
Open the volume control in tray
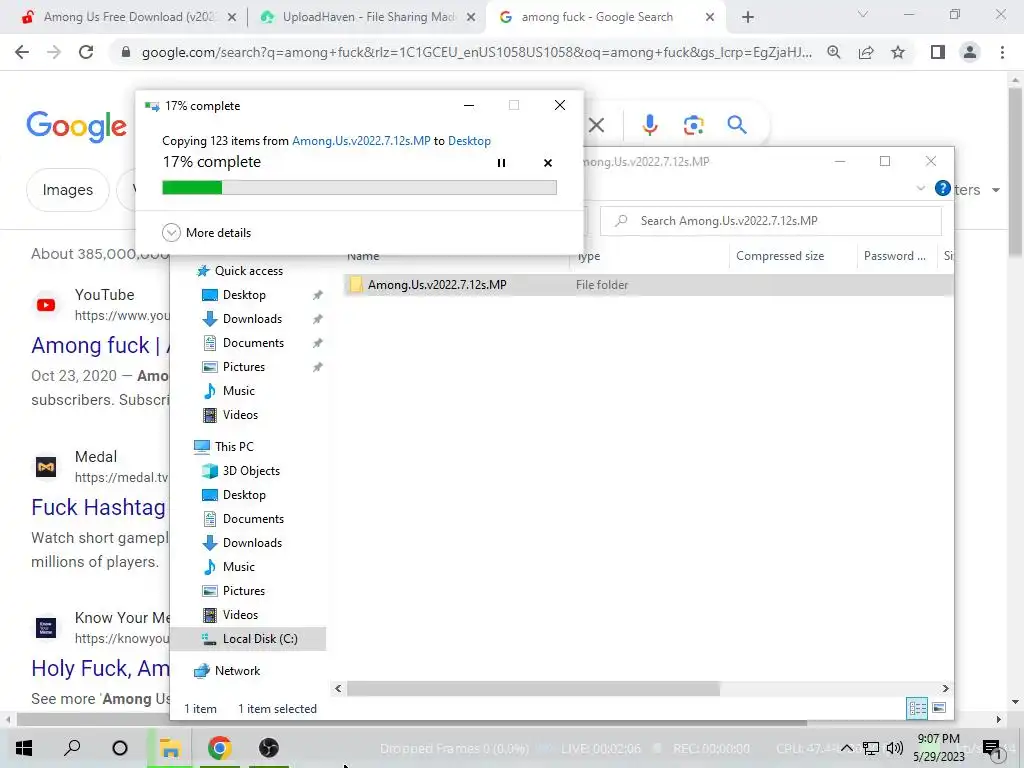[895, 748]
